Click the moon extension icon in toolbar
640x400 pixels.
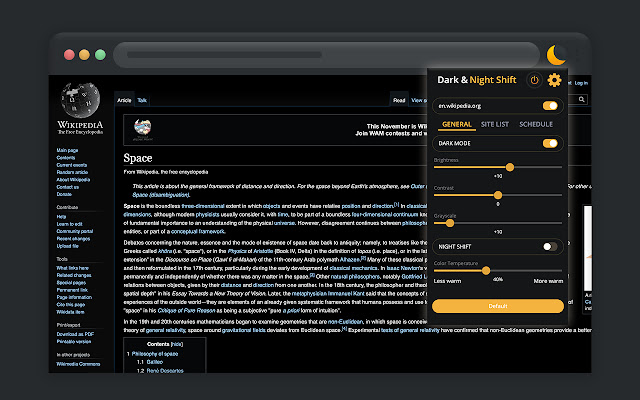556,55
